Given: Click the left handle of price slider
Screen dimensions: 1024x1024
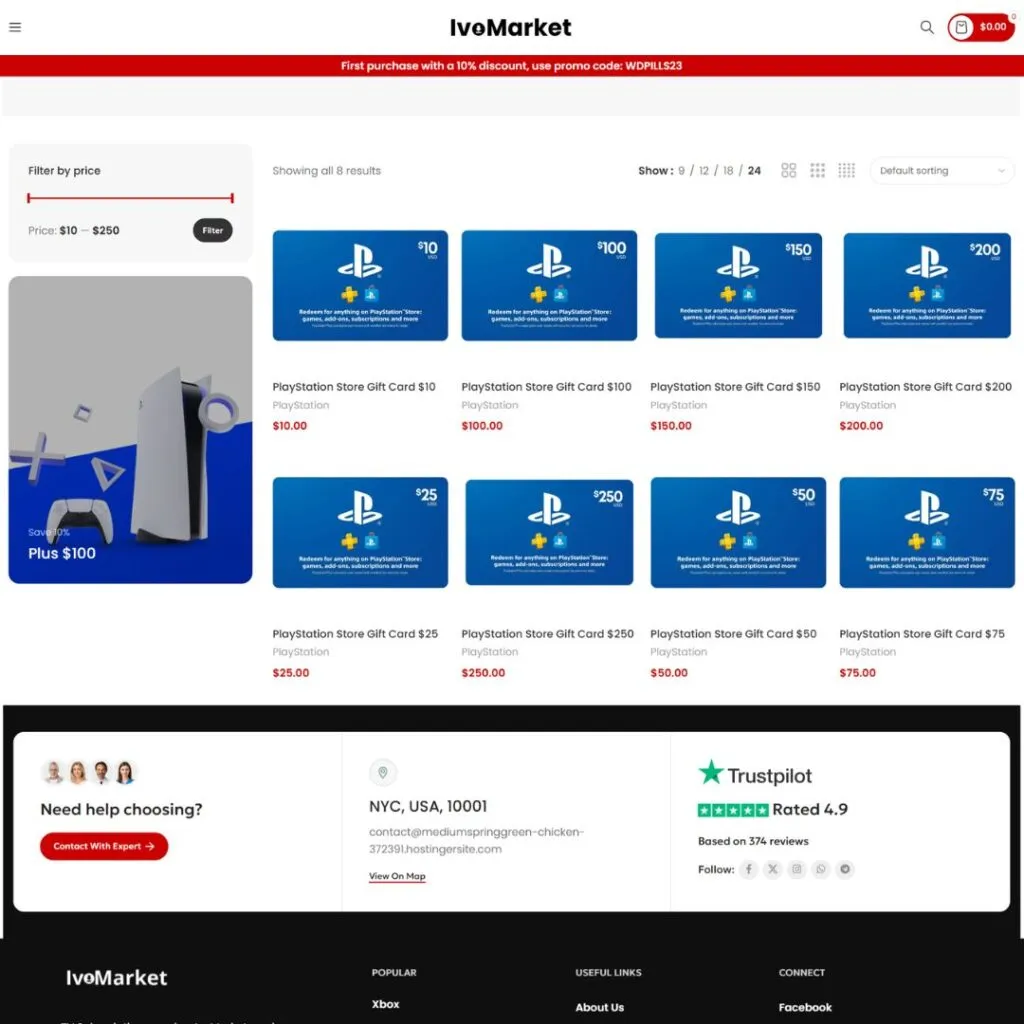Looking at the screenshot, I should [29, 198].
